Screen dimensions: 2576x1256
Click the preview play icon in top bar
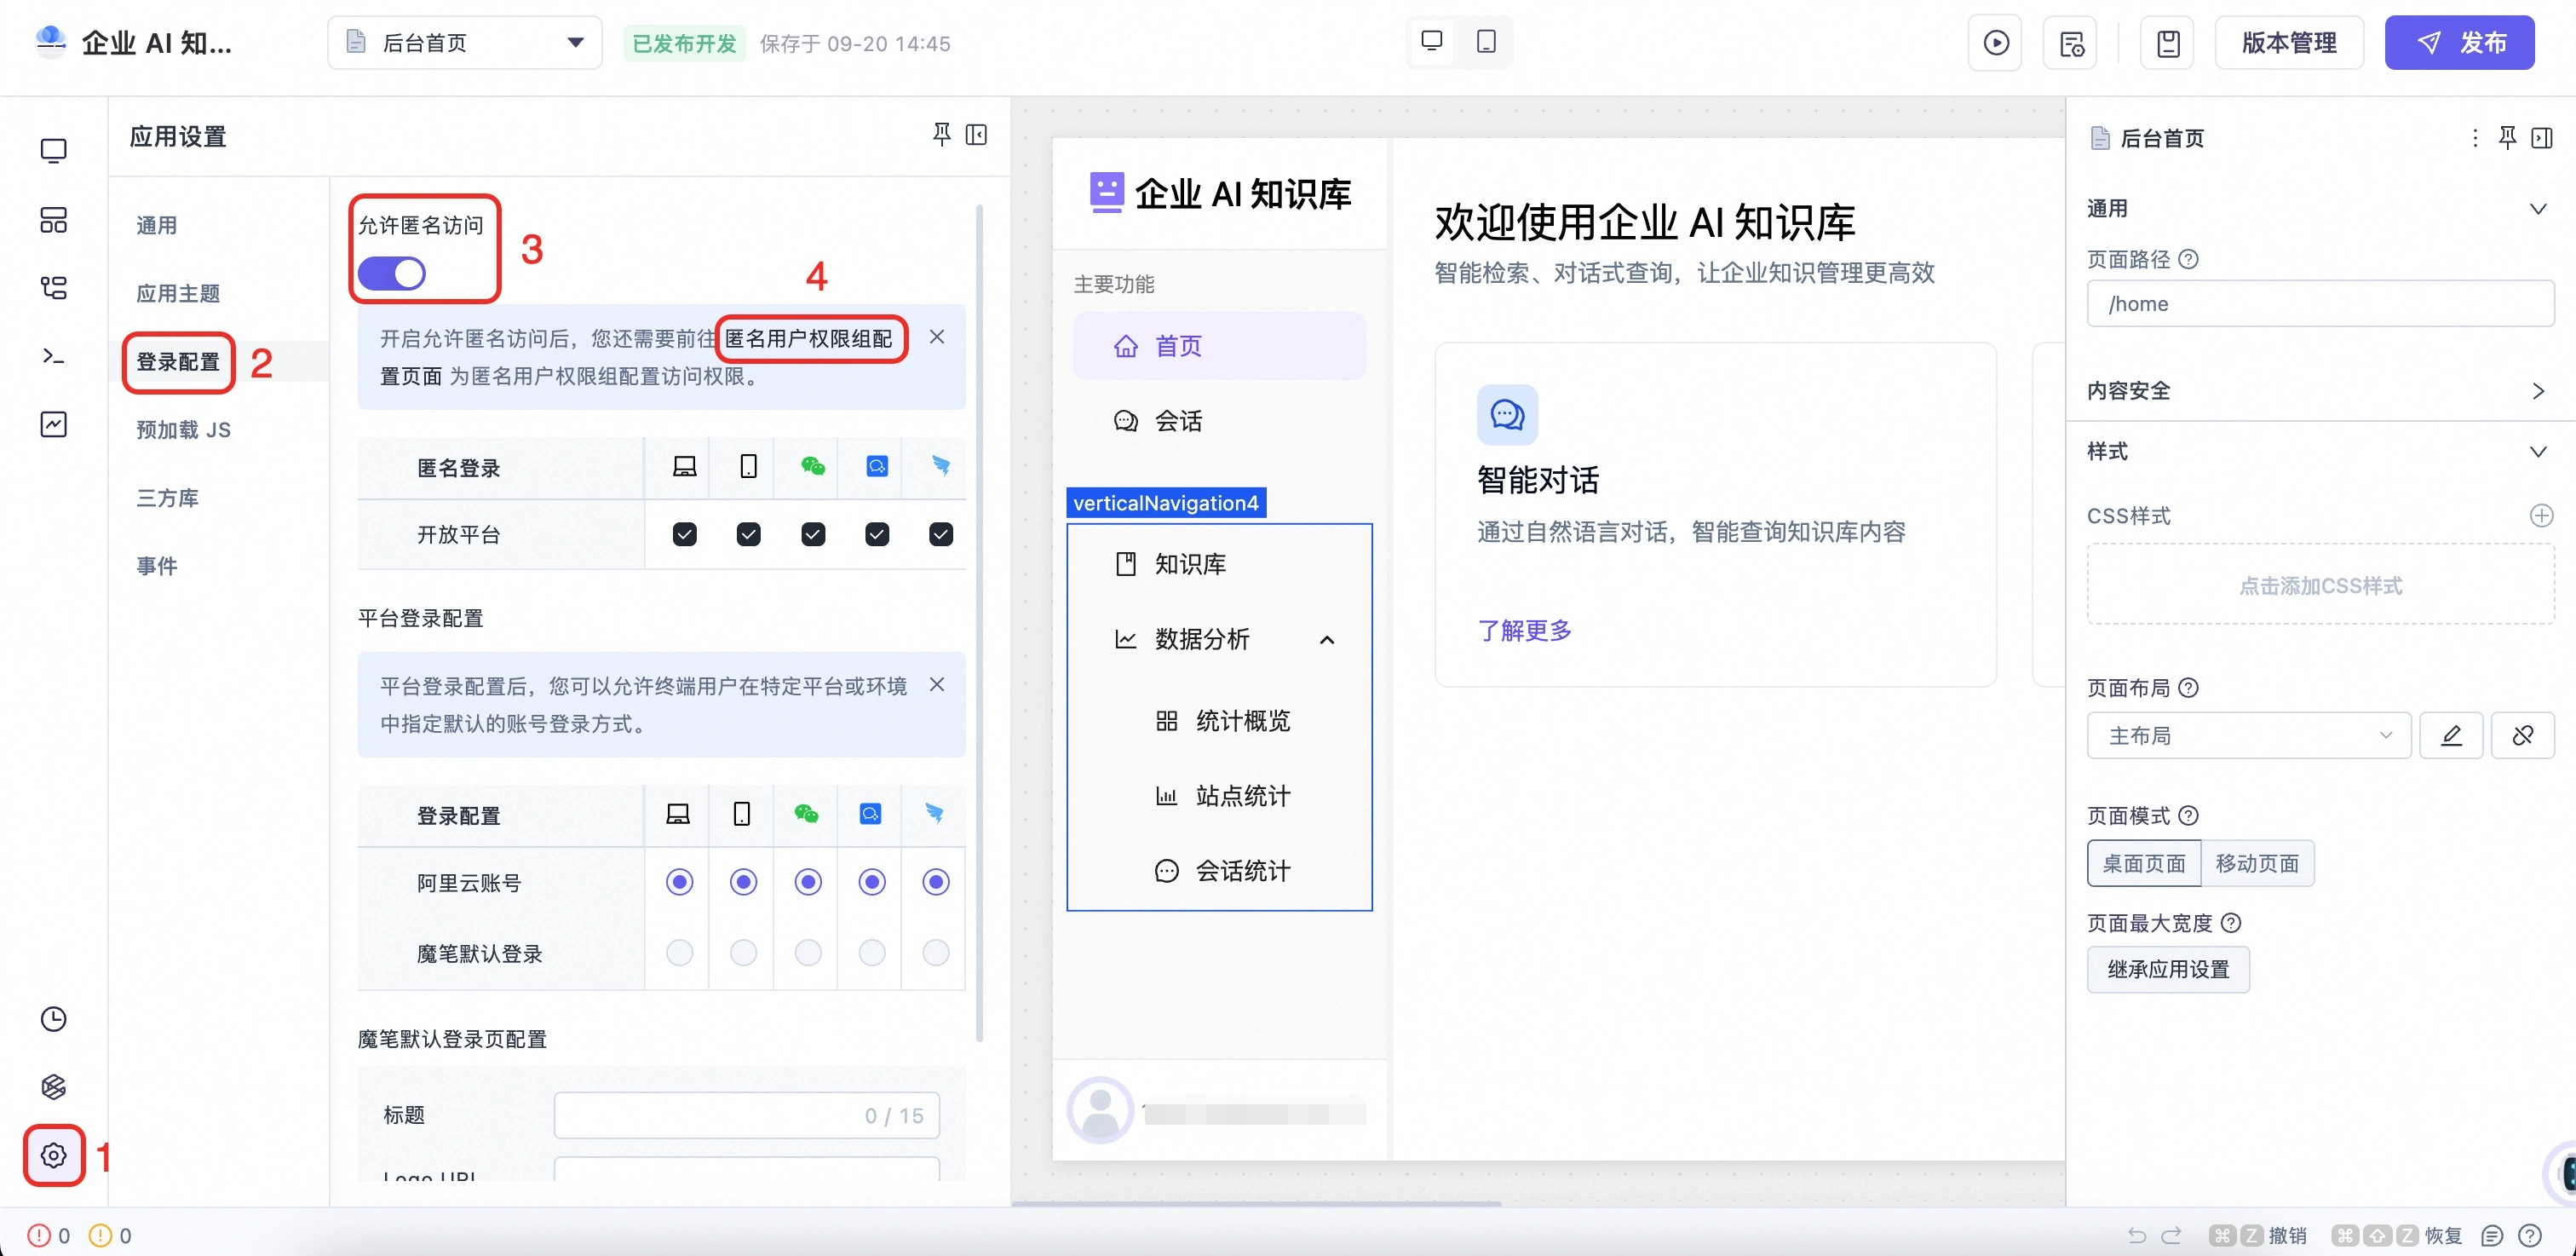pos(1995,43)
